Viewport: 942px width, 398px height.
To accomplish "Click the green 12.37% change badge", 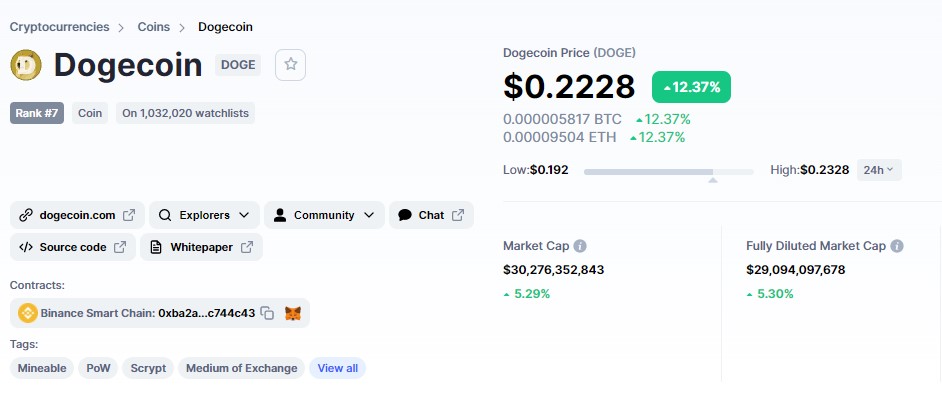I will click(x=691, y=87).
